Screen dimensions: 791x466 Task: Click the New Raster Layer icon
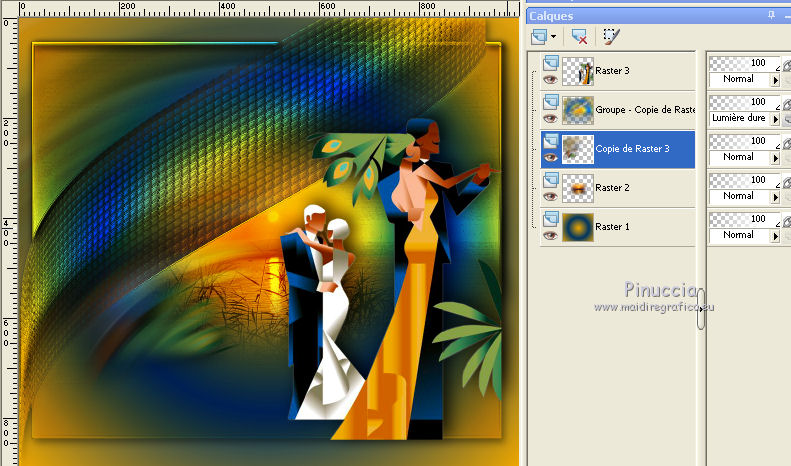click(539, 36)
